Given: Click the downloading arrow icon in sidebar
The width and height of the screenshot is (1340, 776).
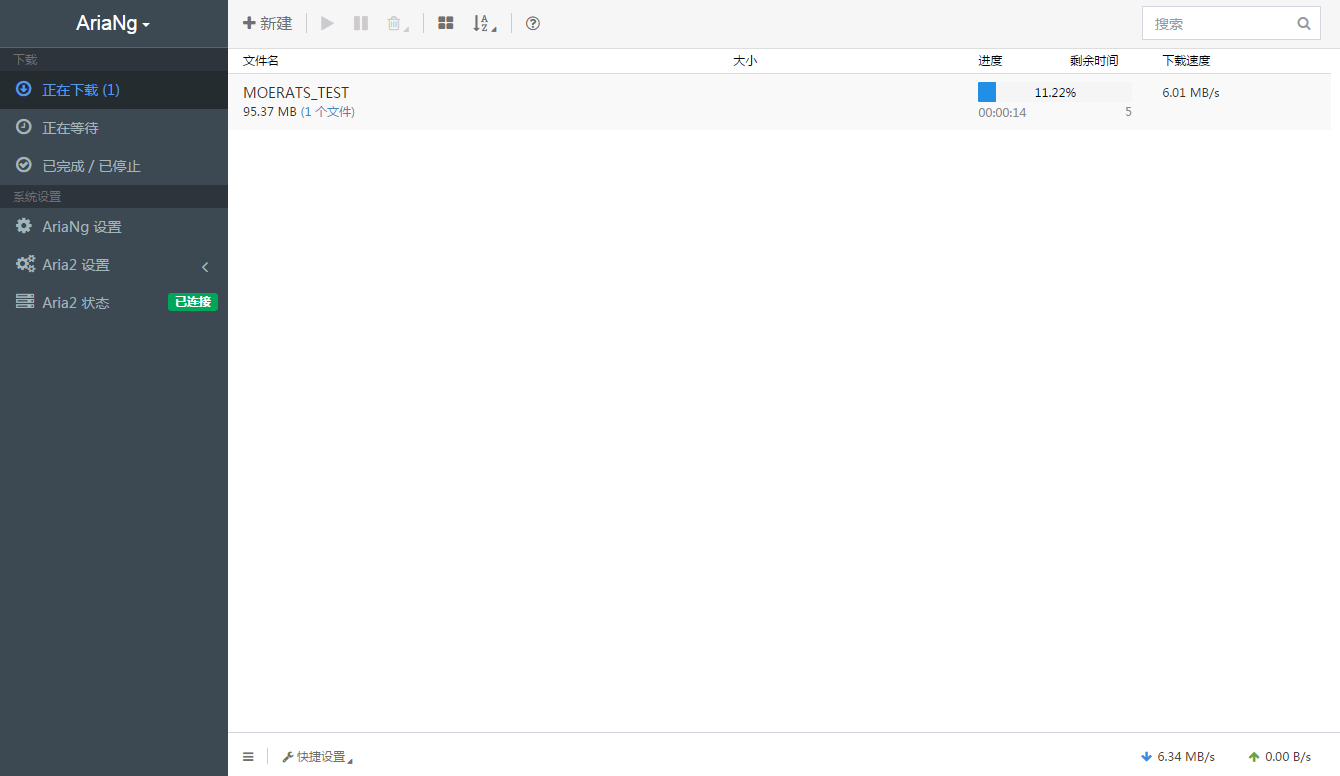Looking at the screenshot, I should click(x=23, y=89).
